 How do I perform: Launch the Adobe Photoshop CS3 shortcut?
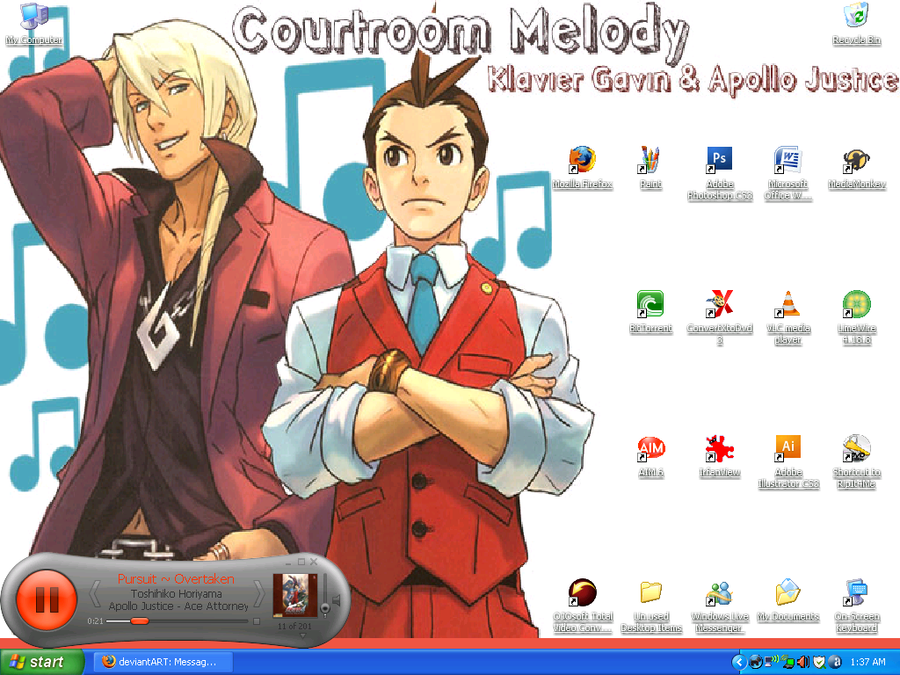720,173
